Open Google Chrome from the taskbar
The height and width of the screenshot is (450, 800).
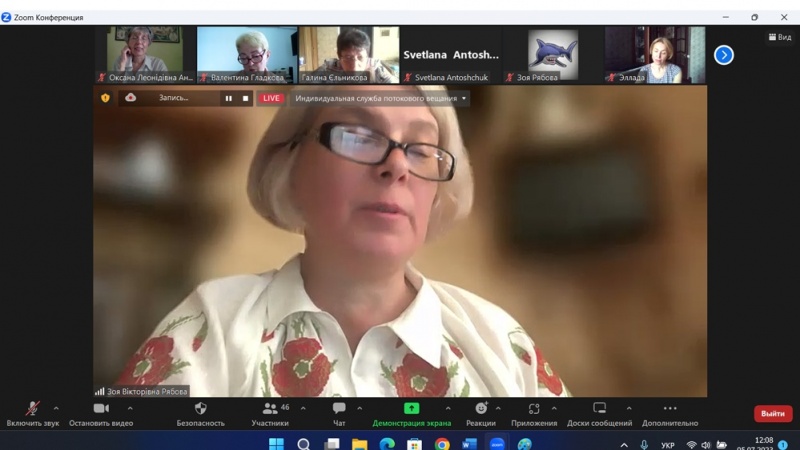pyautogui.click(x=442, y=444)
